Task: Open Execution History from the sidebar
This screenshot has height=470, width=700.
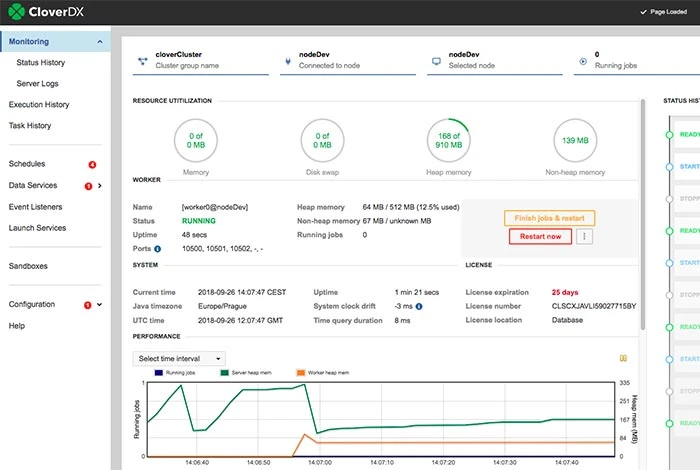Action: pos(39,105)
